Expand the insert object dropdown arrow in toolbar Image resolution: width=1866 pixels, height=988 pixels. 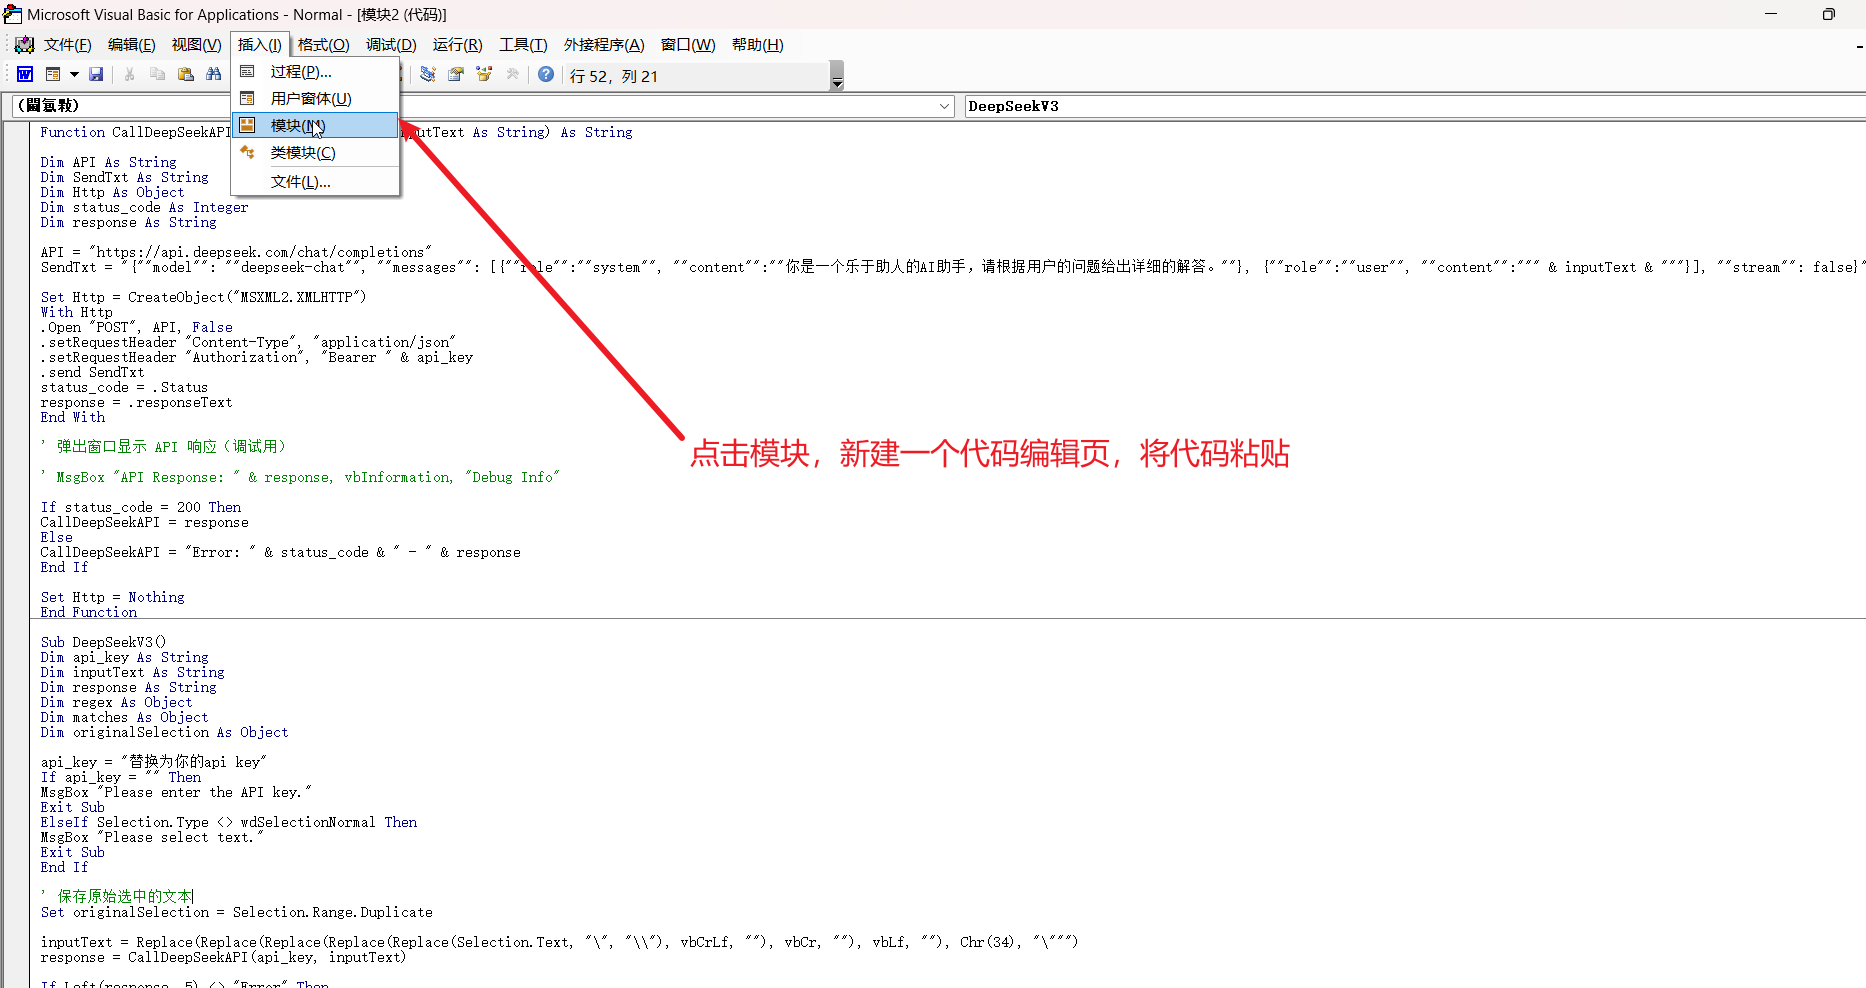pos(74,74)
